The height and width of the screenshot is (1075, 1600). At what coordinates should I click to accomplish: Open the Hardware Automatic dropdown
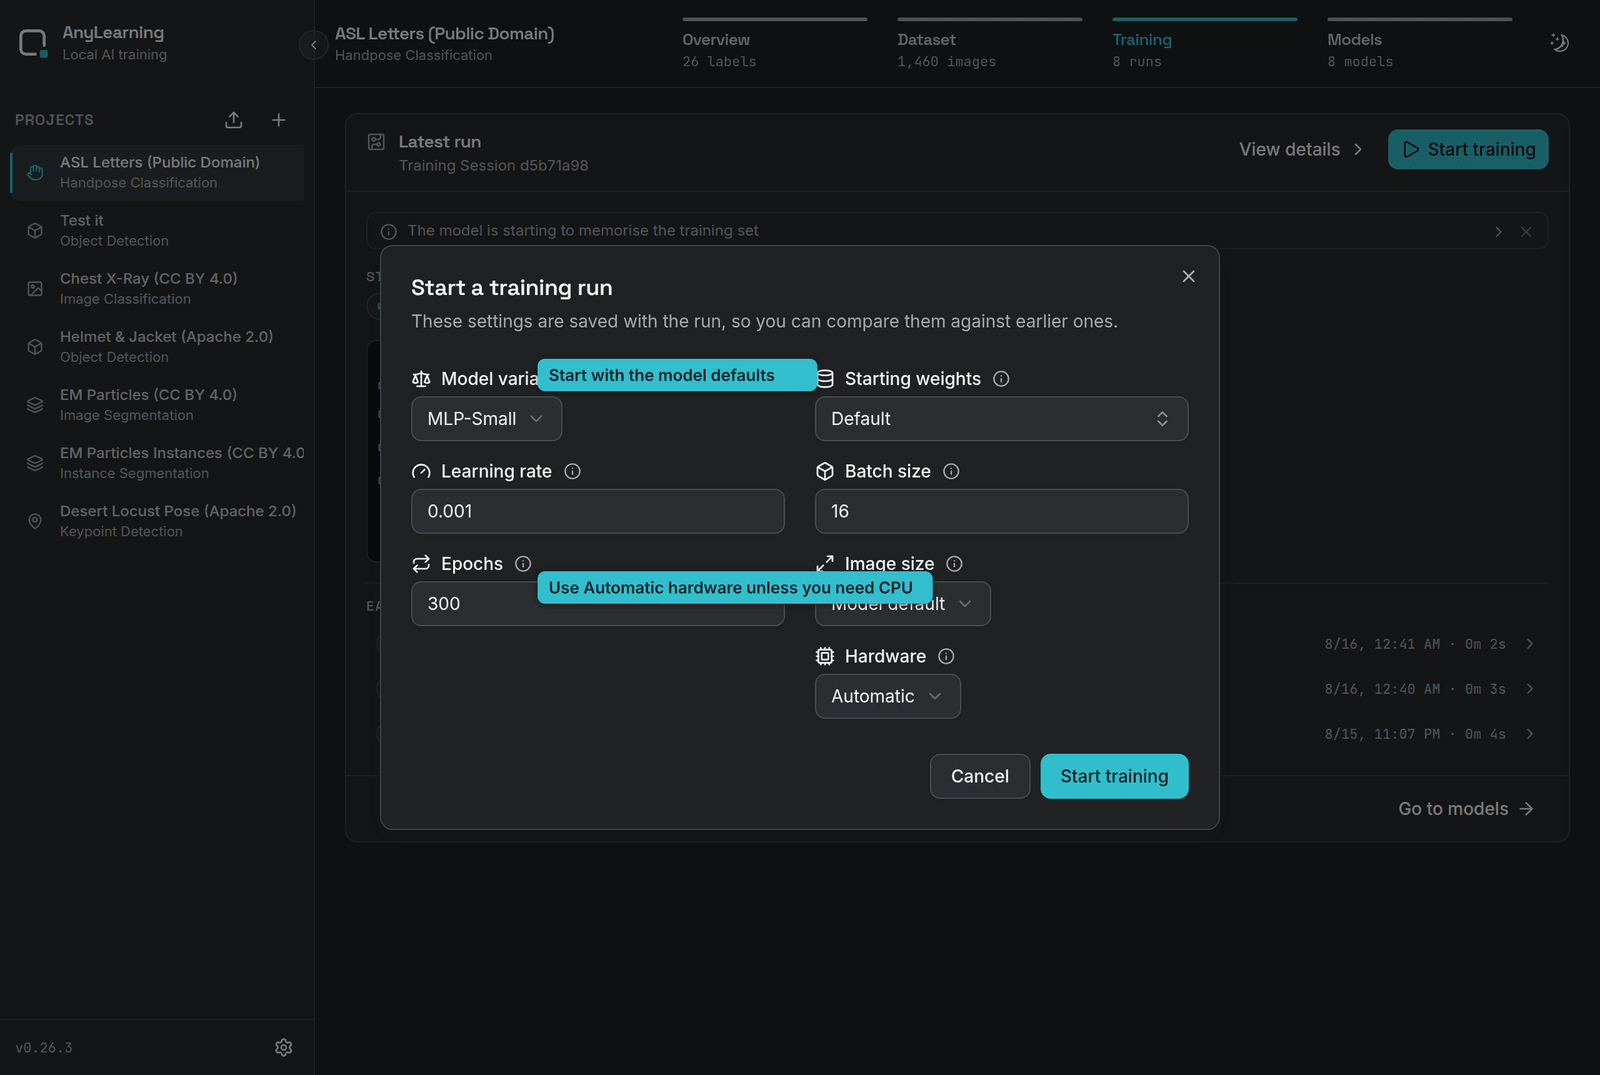point(887,696)
